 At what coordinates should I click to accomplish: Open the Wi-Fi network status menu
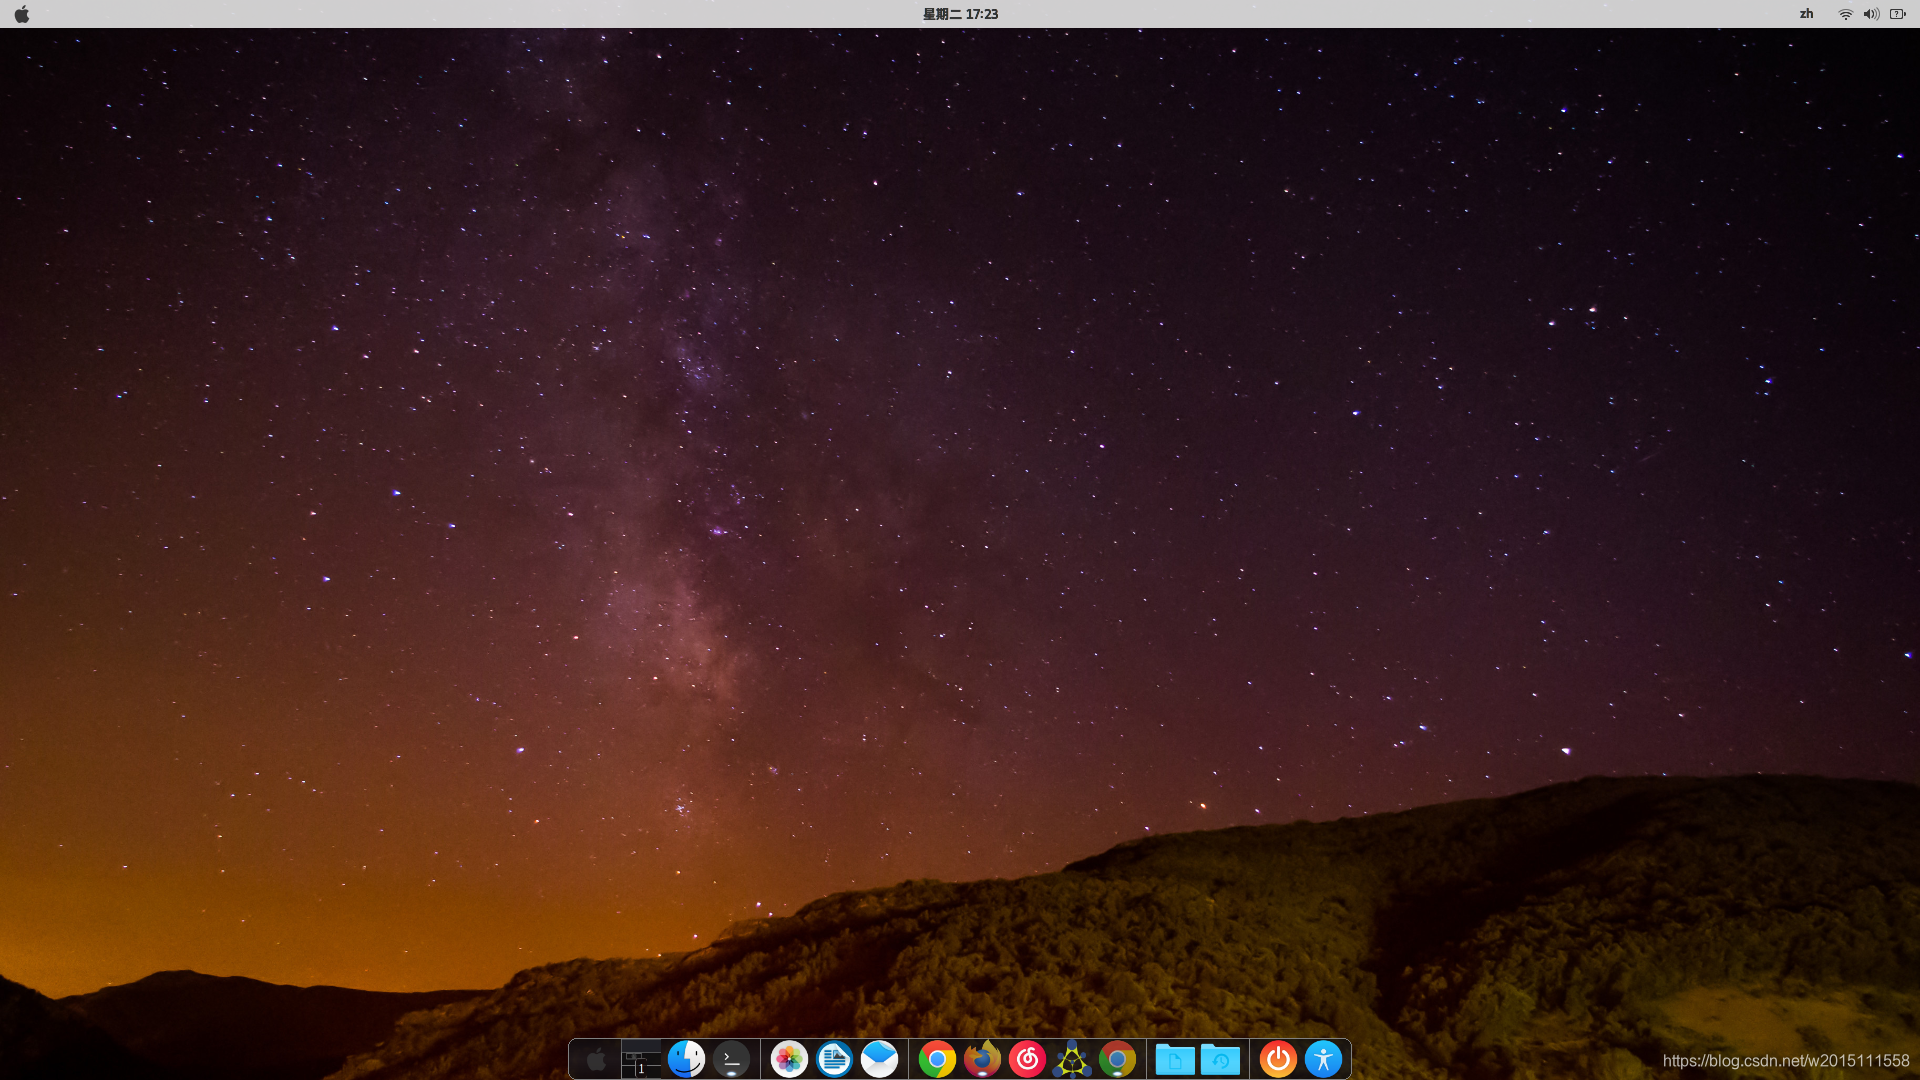[x=1845, y=14]
